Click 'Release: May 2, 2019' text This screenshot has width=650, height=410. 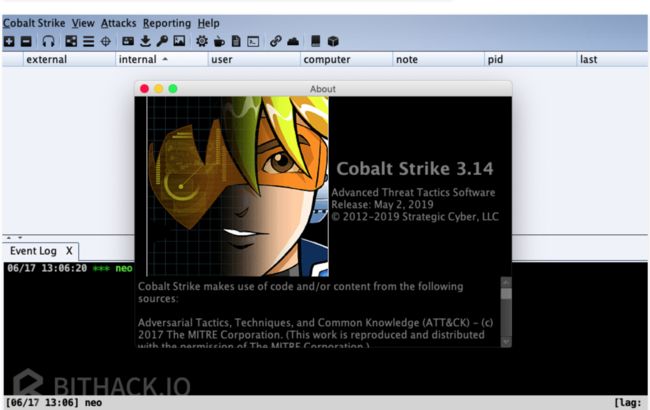382,205
